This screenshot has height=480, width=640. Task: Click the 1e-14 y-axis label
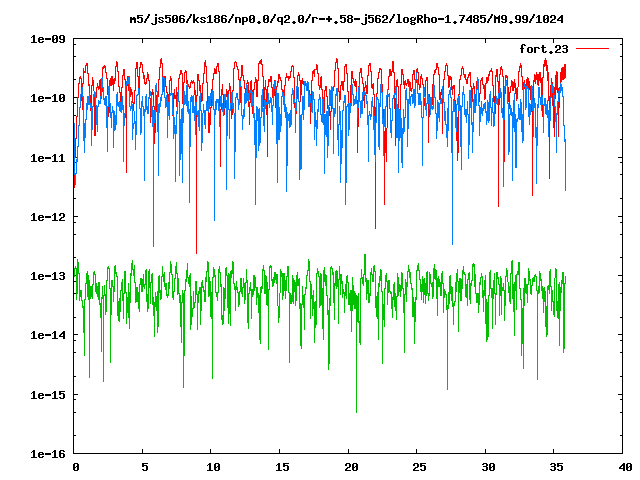pos(48,335)
